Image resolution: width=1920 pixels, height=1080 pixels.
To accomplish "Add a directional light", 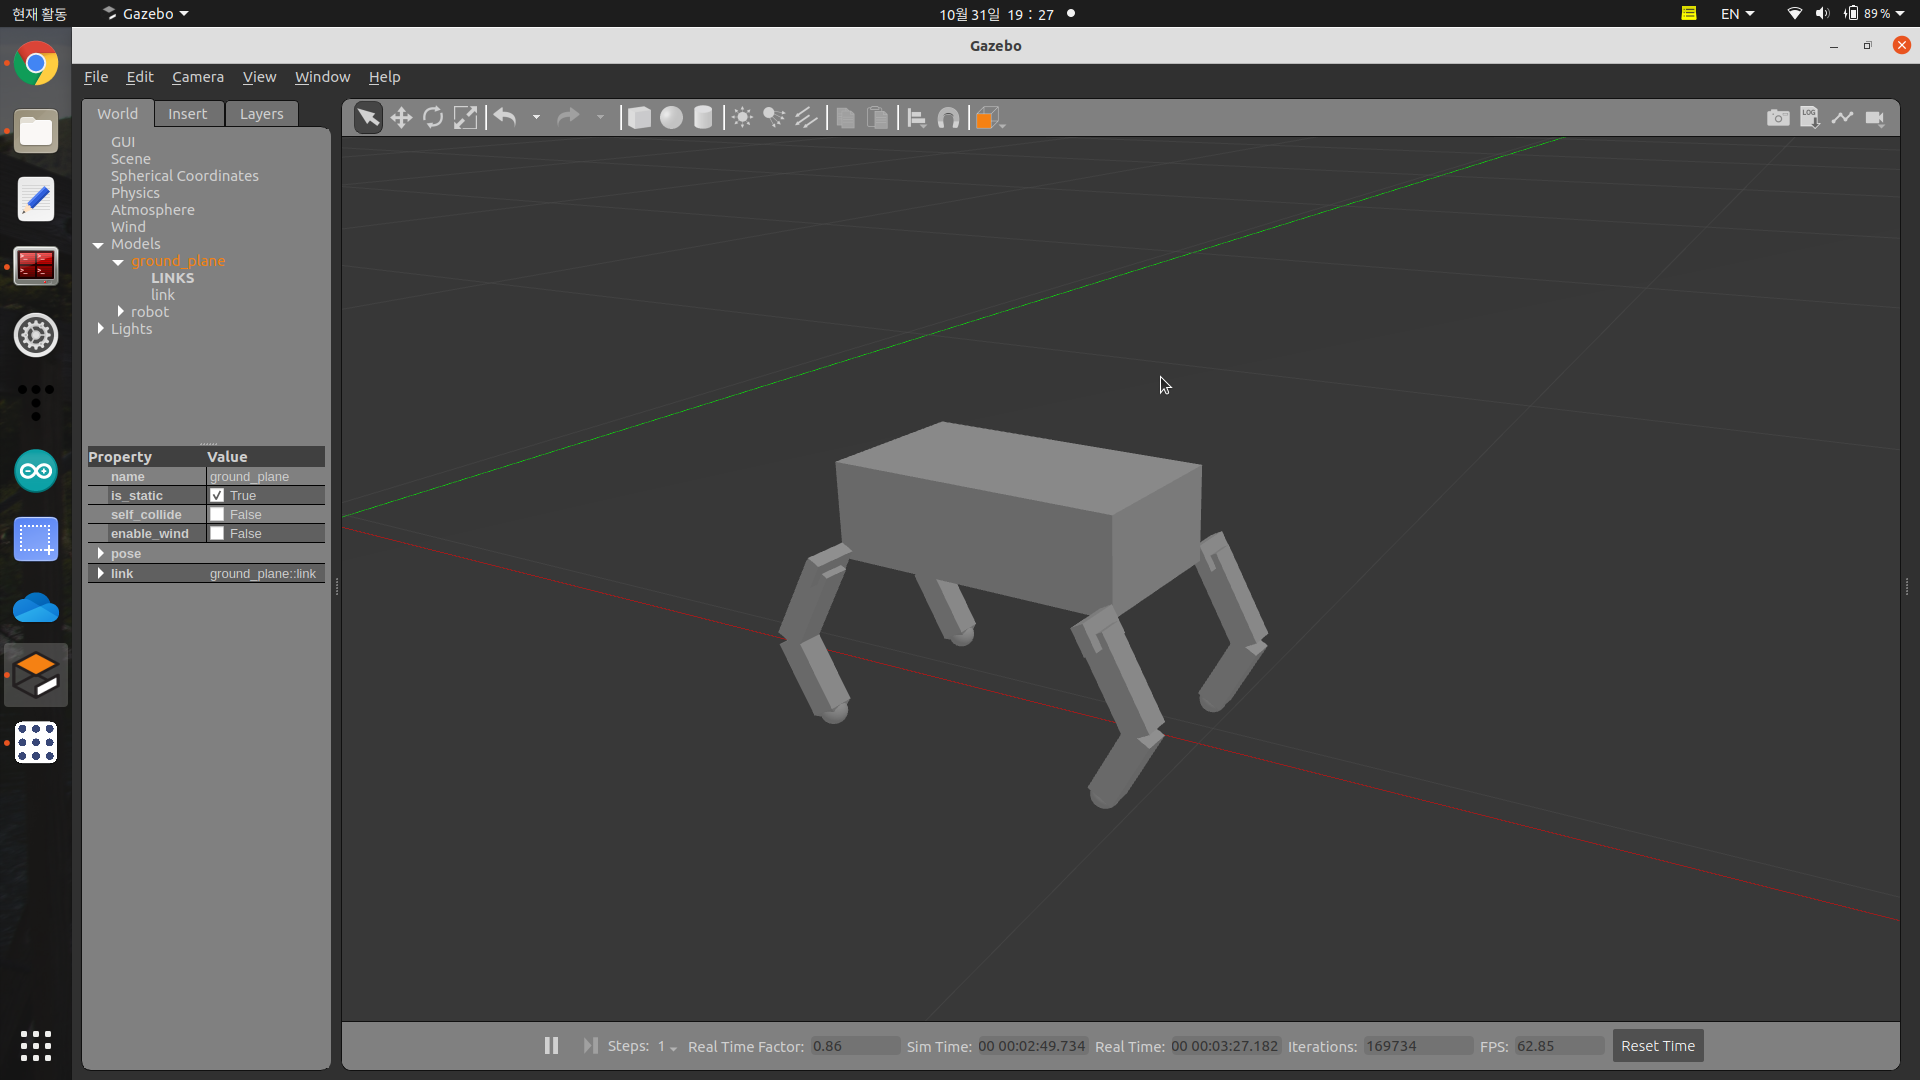I will point(806,118).
